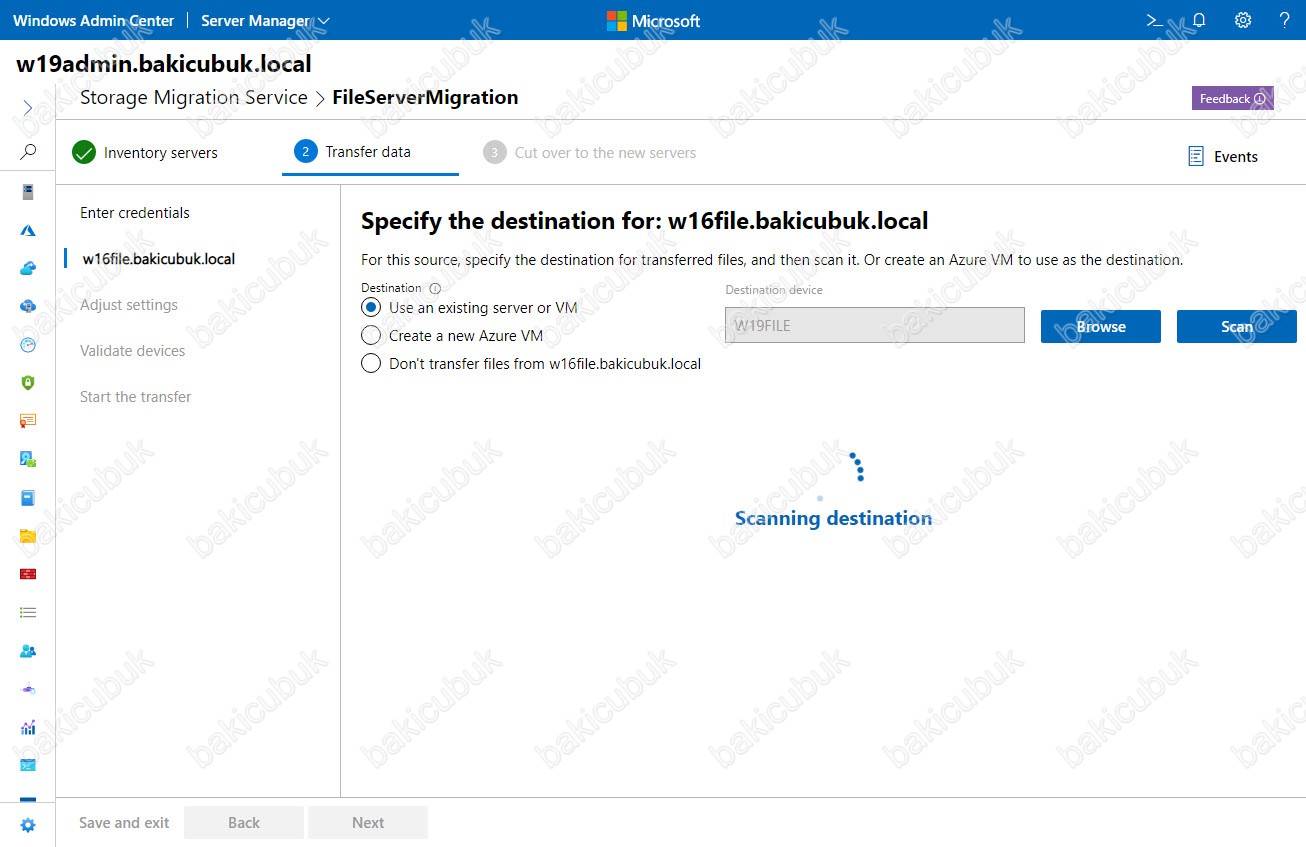Click the Destination device field with W19FILE
The height and width of the screenshot is (847, 1306).
[x=875, y=325]
